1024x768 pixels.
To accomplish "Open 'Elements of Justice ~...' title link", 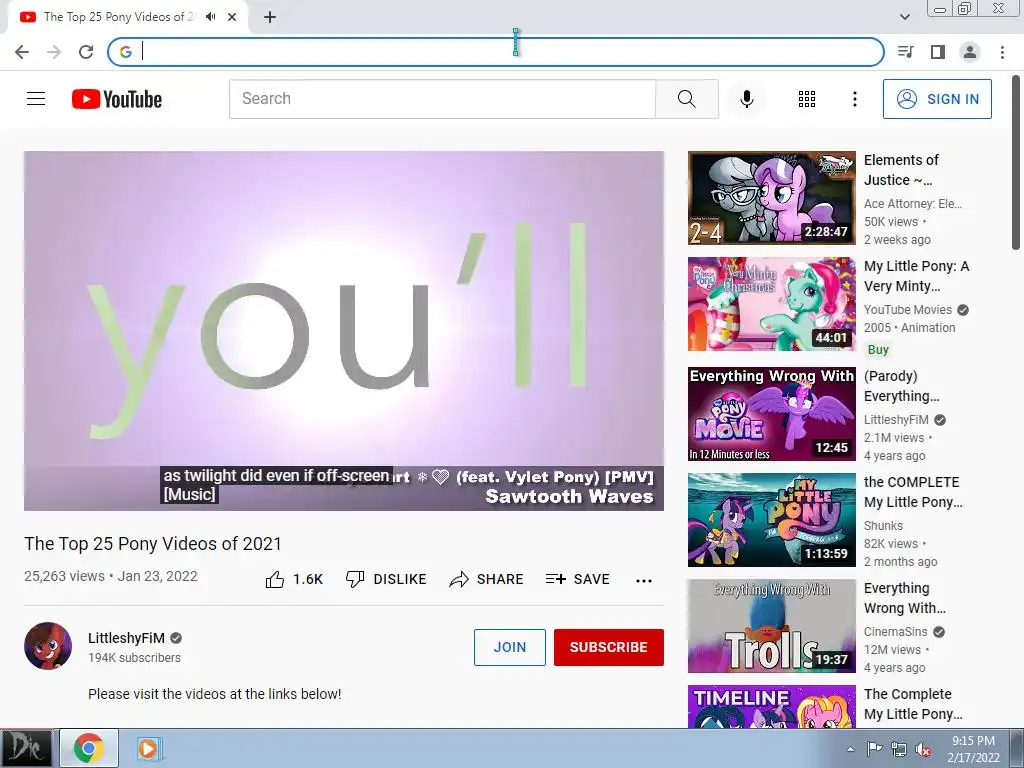I will [901, 170].
